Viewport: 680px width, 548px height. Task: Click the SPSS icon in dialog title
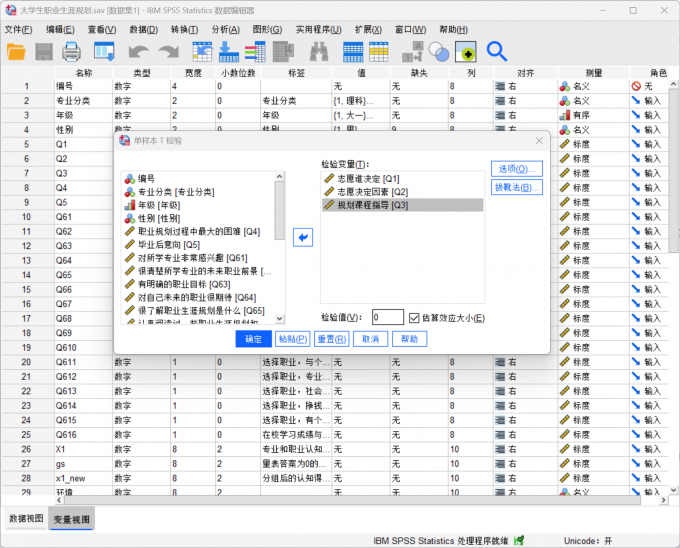point(124,140)
